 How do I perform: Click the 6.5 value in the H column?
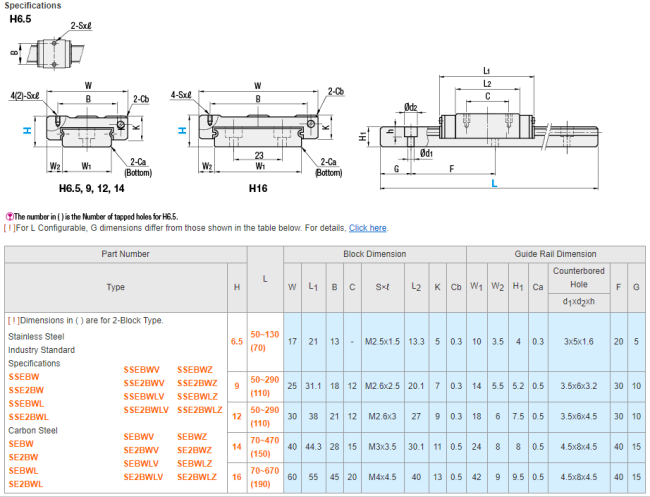[x=237, y=341]
